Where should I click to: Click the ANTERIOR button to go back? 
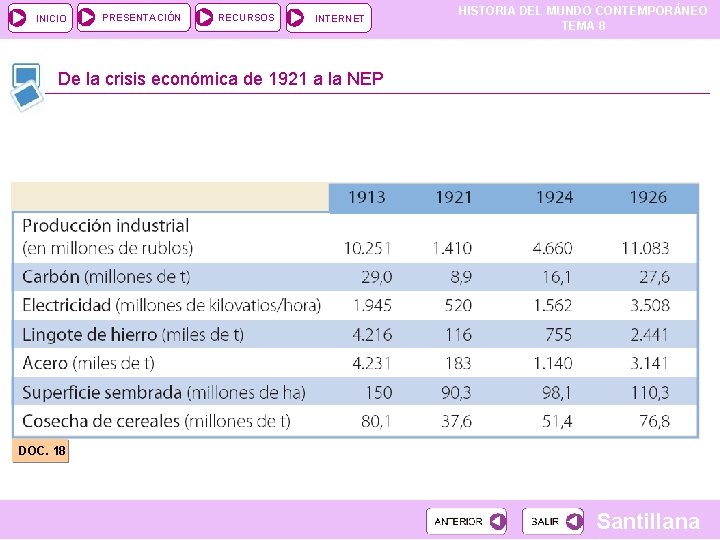467,521
